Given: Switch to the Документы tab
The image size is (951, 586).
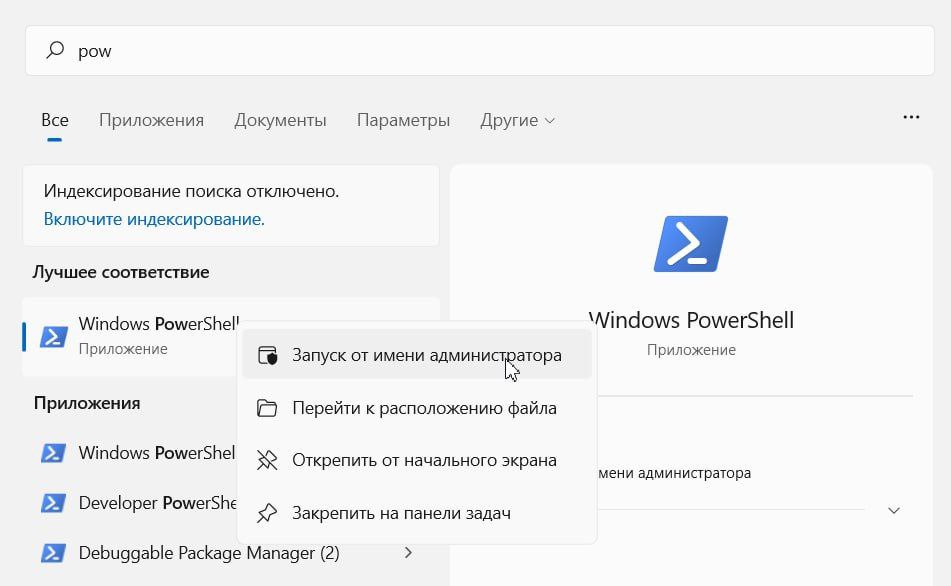Looking at the screenshot, I should pyautogui.click(x=280, y=120).
